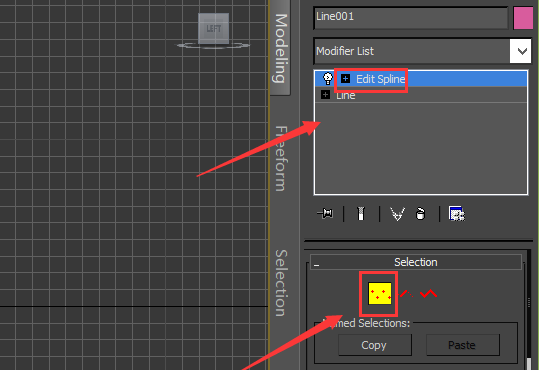Click Make Unique icon

pyautogui.click(x=397, y=214)
